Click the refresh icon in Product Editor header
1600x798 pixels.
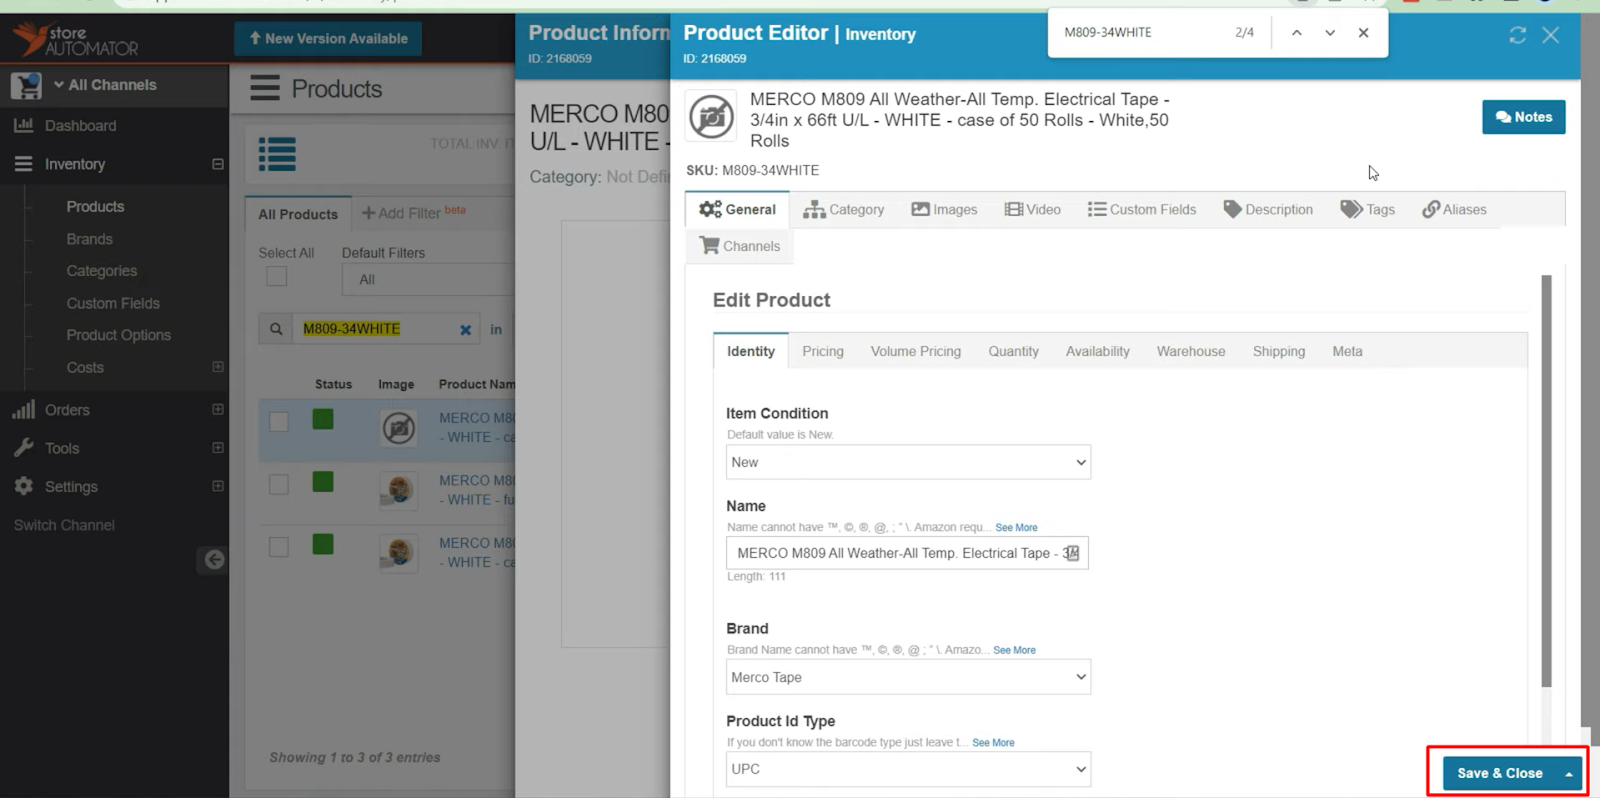tap(1517, 35)
